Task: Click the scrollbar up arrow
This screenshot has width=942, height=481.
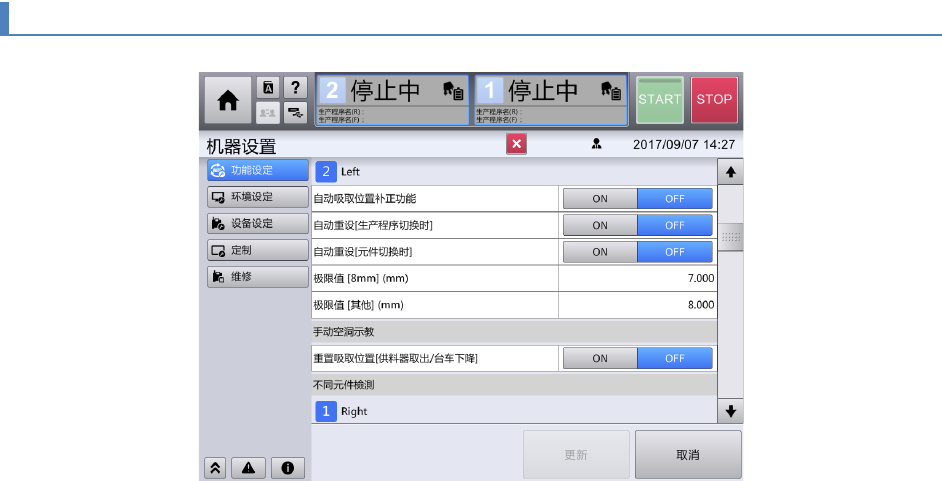Action: [731, 172]
